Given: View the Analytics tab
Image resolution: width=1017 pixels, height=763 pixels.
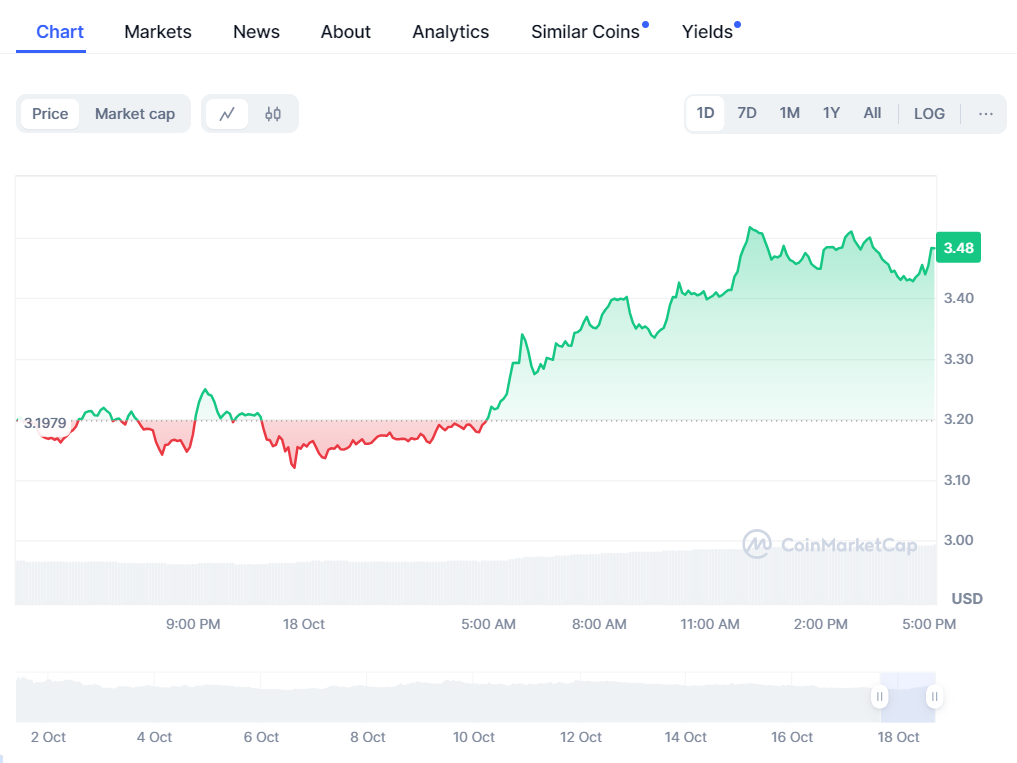Looking at the screenshot, I should (x=450, y=31).
